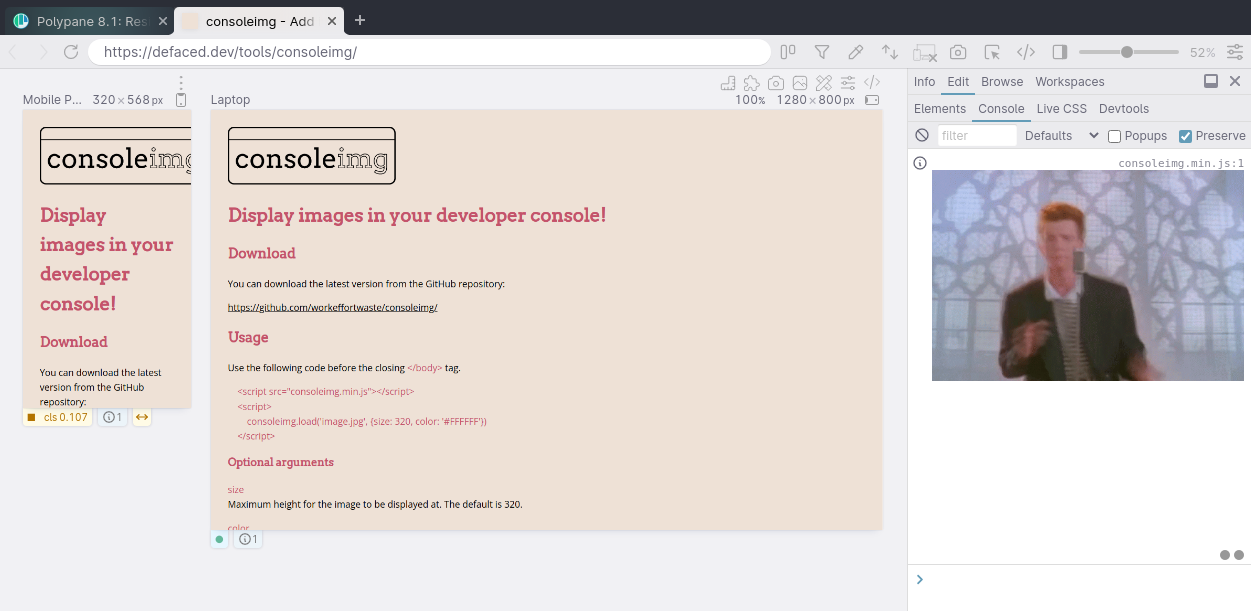Open the info count badge below the Mobile pane
Viewport: 1251px width, 611px height.
click(x=112, y=417)
